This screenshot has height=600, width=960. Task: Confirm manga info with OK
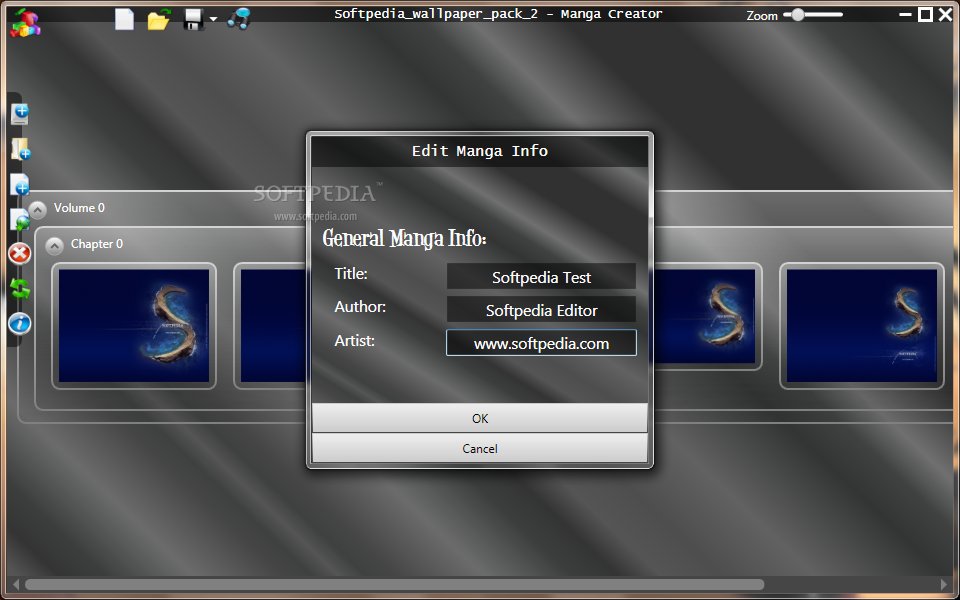[x=480, y=418]
